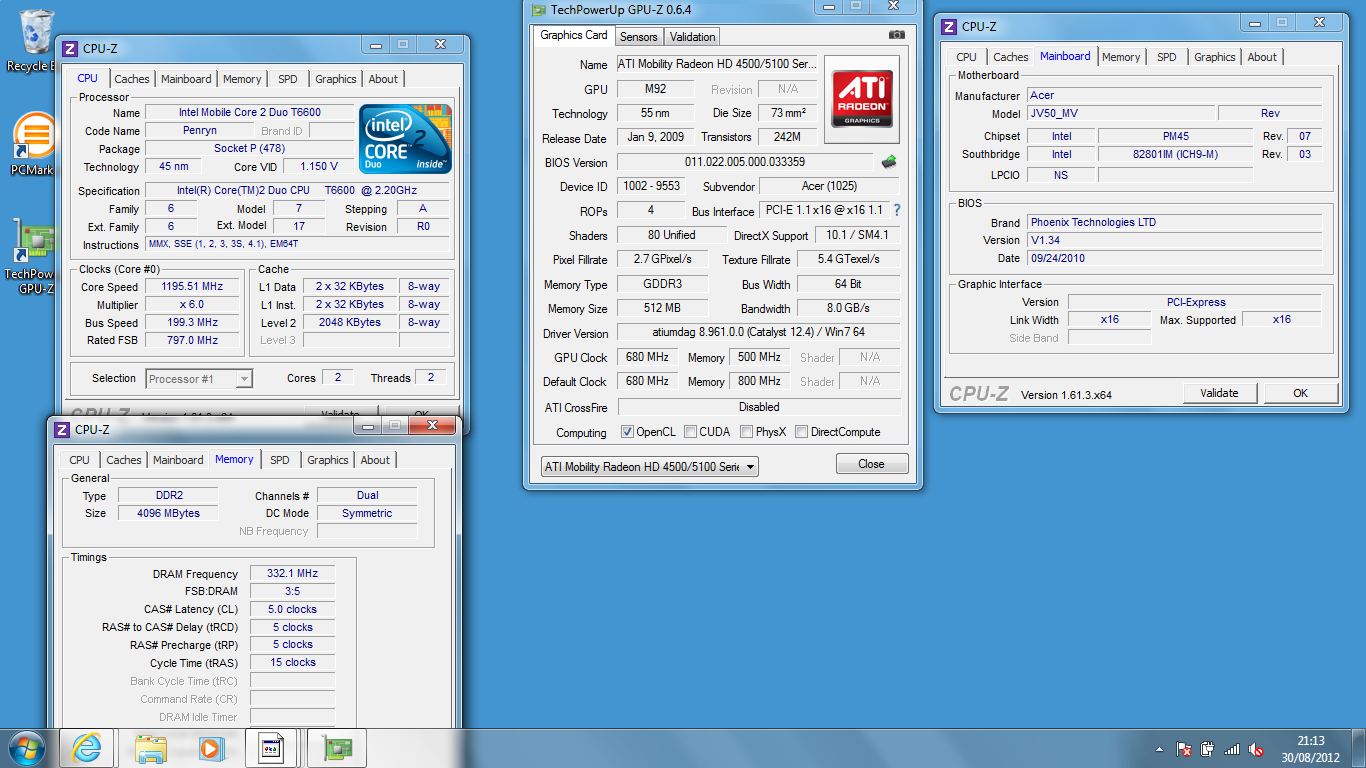Image resolution: width=1366 pixels, height=768 pixels.
Task: Open Windows Explorer from the taskbar
Action: (150, 748)
